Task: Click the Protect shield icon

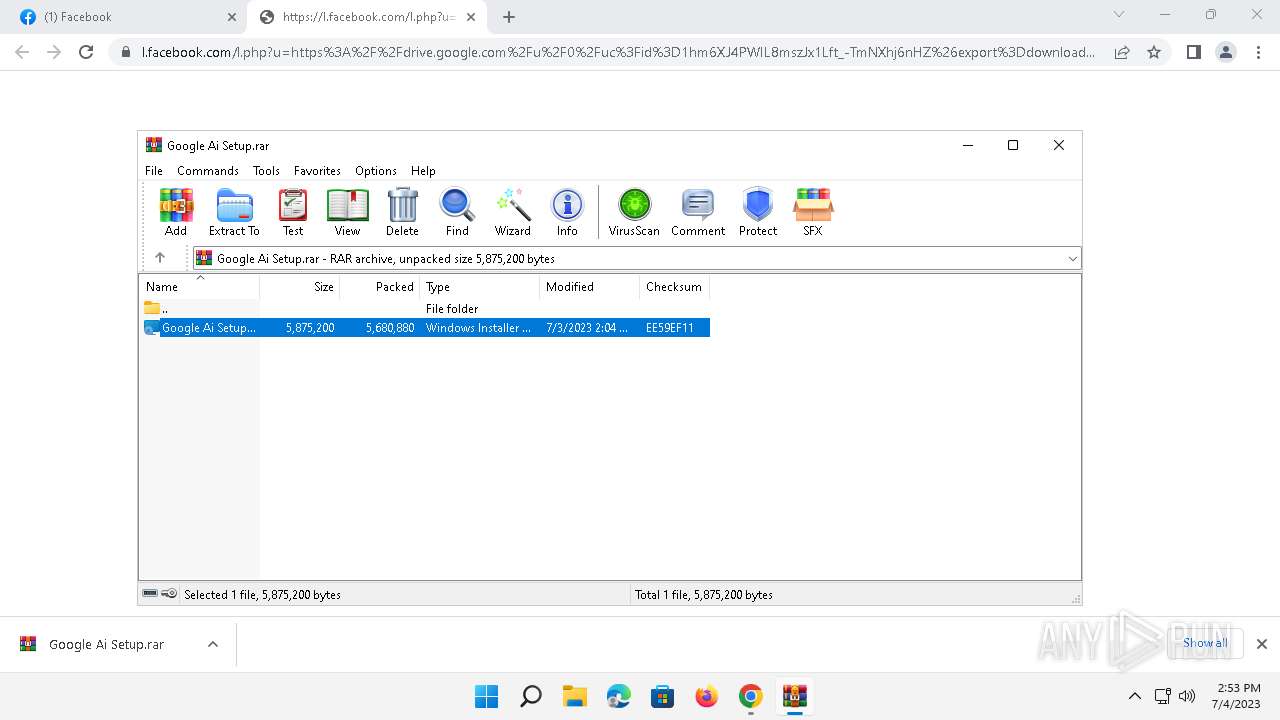Action: click(x=758, y=213)
